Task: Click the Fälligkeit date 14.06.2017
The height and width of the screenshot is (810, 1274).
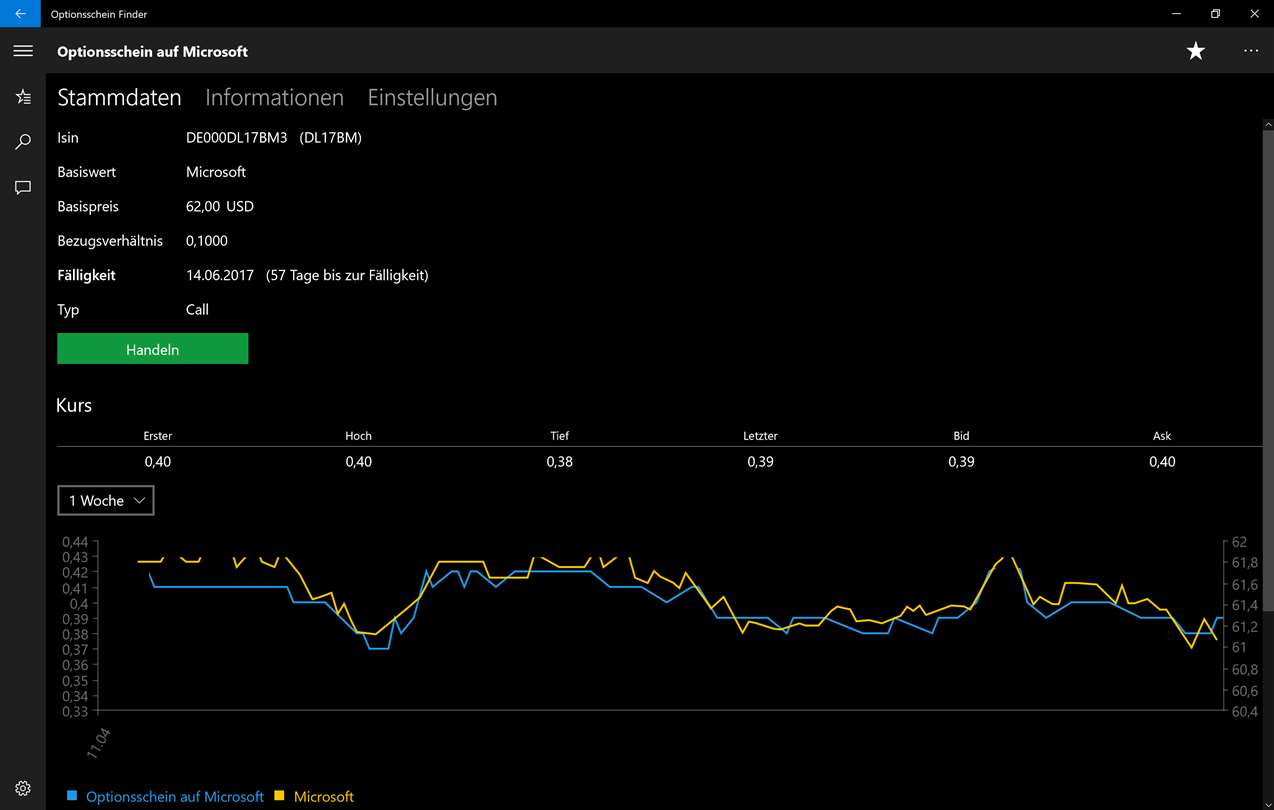Action: [x=220, y=275]
